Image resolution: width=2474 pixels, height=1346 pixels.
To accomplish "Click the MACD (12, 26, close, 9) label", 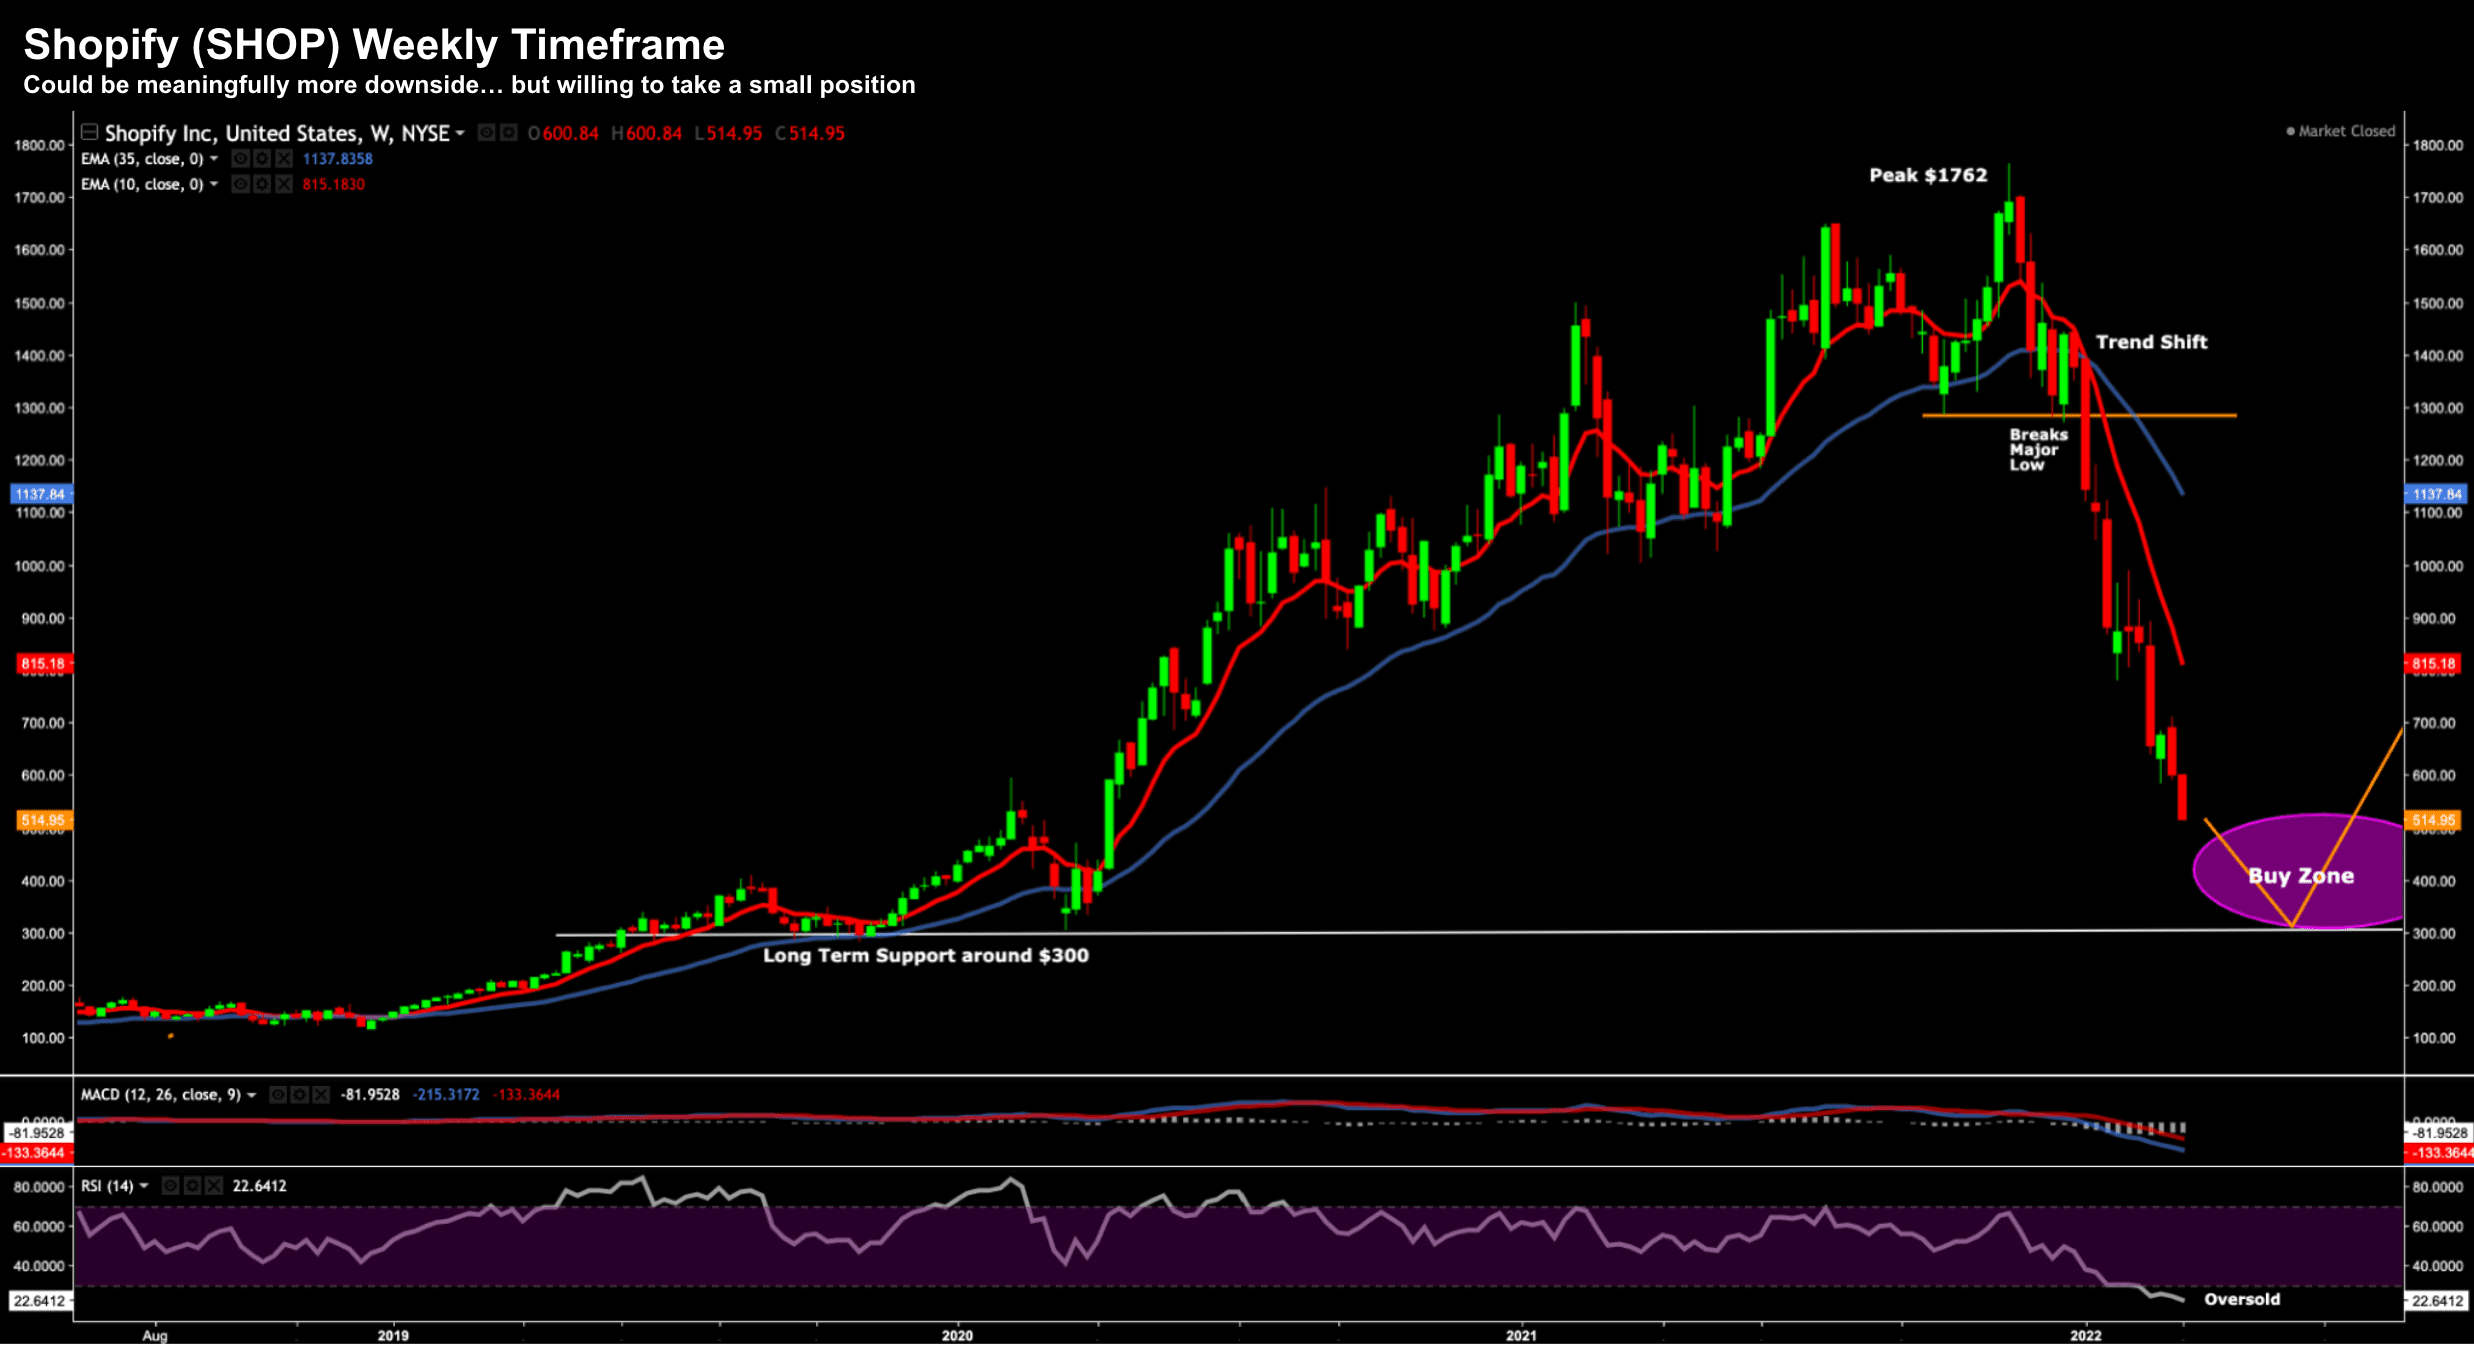I will 160,1095.
